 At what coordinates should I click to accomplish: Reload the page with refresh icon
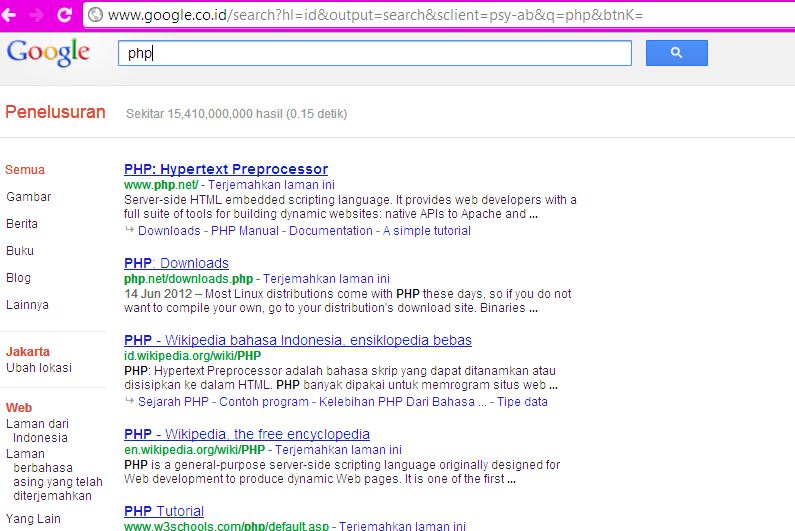point(64,15)
